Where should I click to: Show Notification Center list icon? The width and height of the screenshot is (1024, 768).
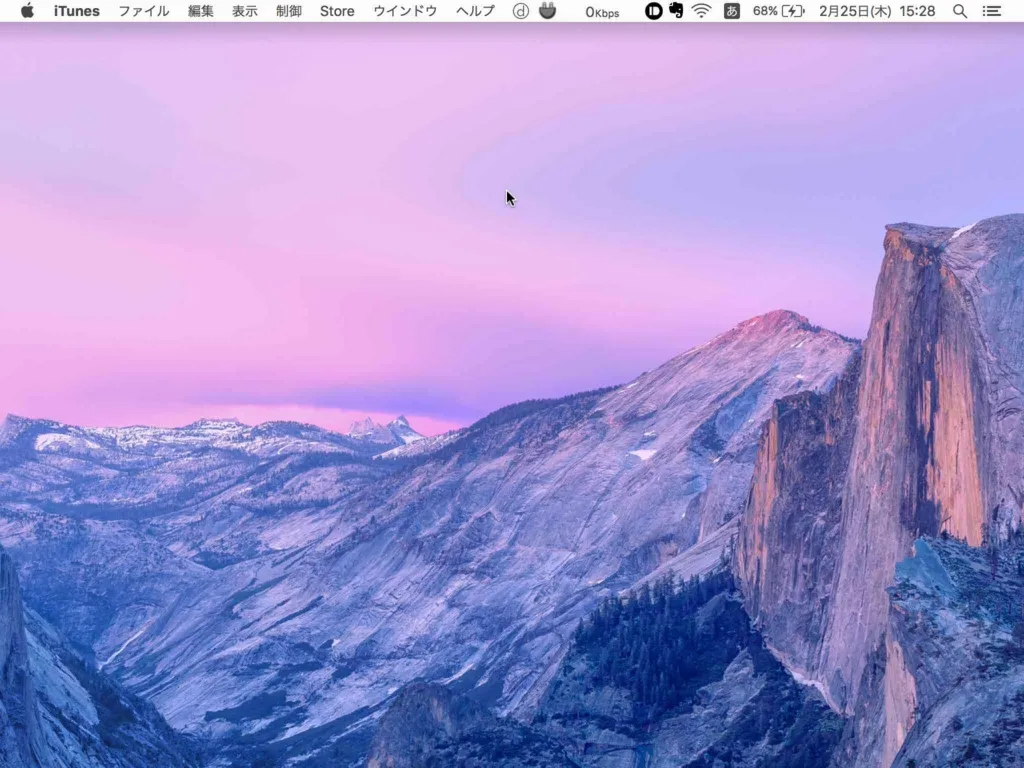(992, 11)
